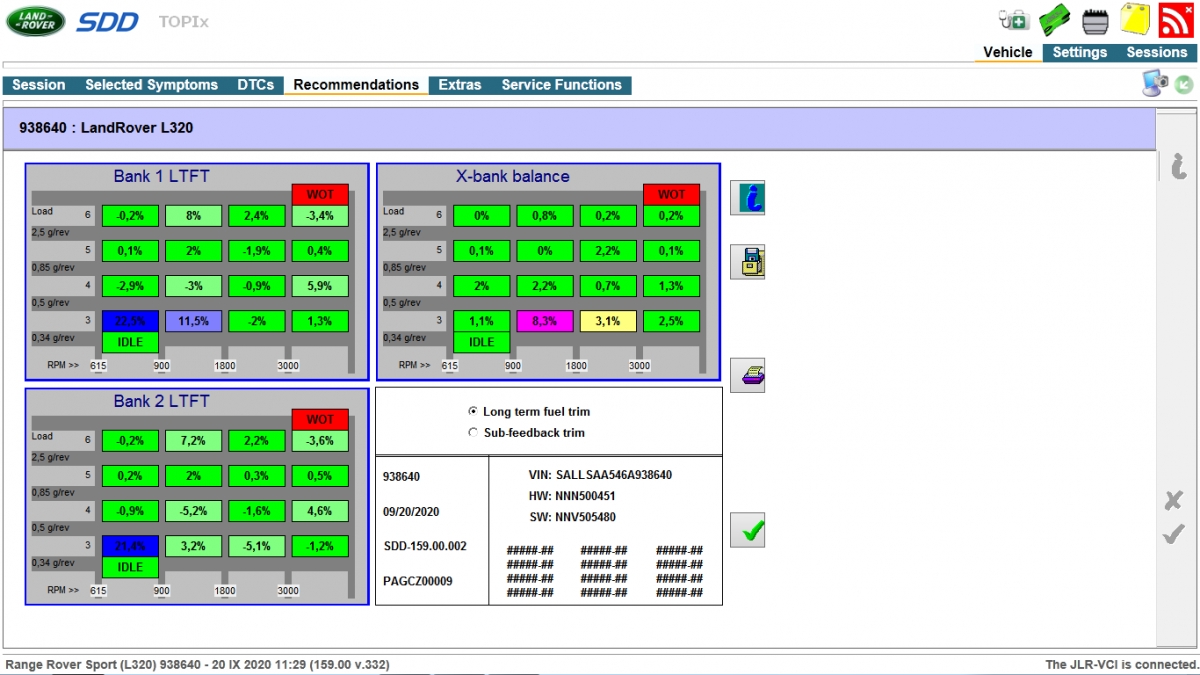Switch to the DTCs tab
The width and height of the screenshot is (1200, 675).
coord(255,85)
